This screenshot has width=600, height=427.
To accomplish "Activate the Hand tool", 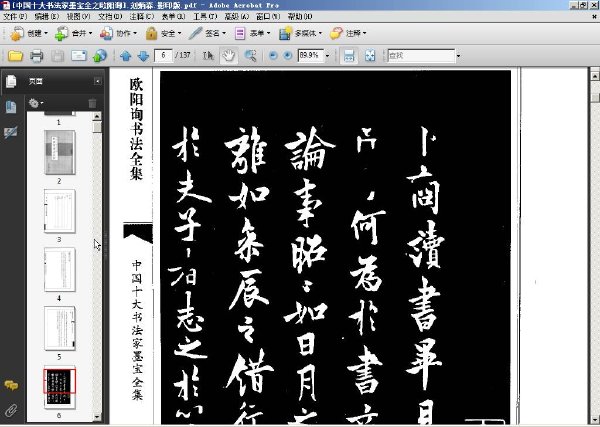I will click(x=229, y=56).
